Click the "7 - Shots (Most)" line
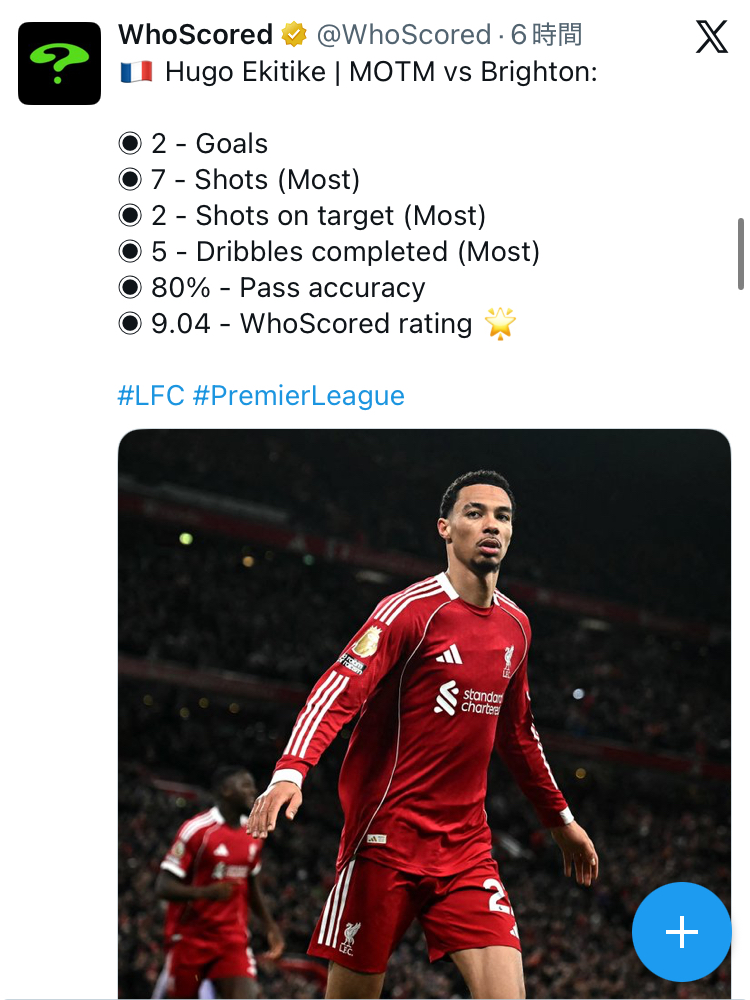 pyautogui.click(x=255, y=180)
